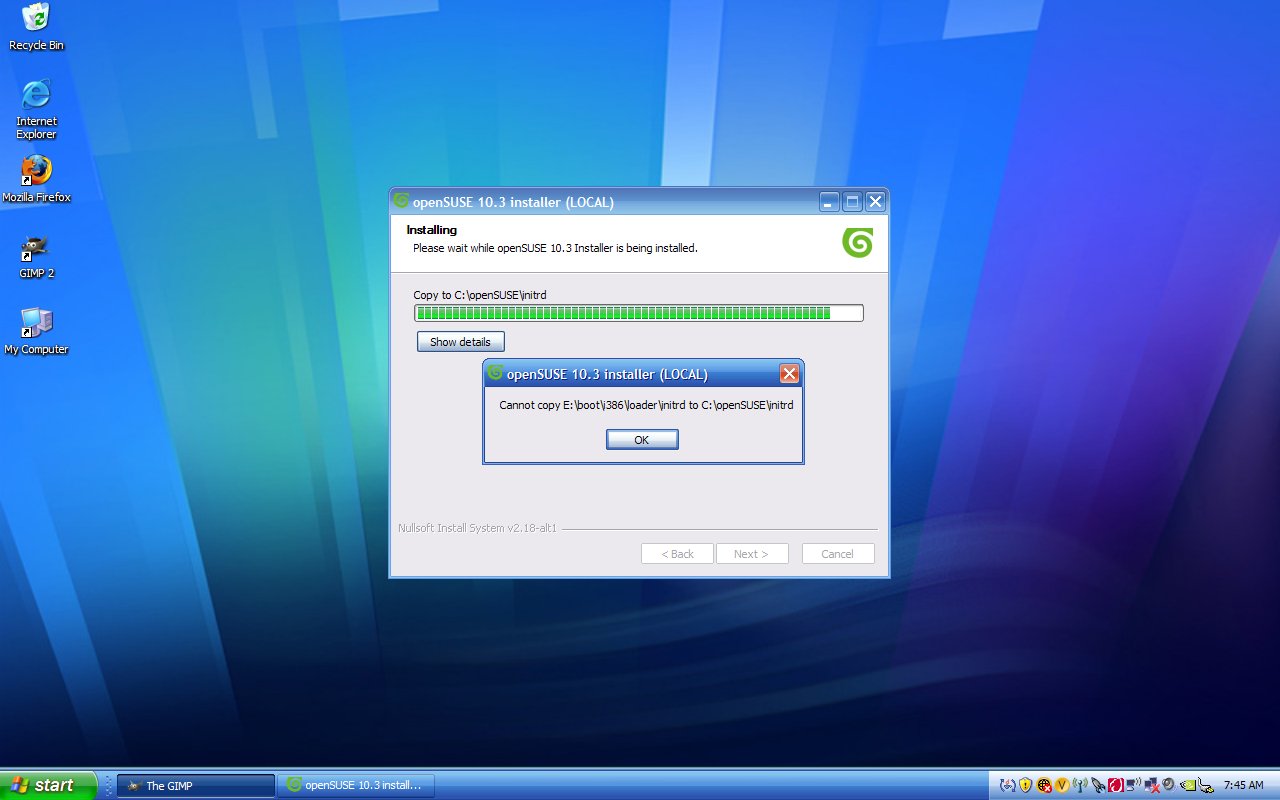Click the Show details button

[460, 342]
